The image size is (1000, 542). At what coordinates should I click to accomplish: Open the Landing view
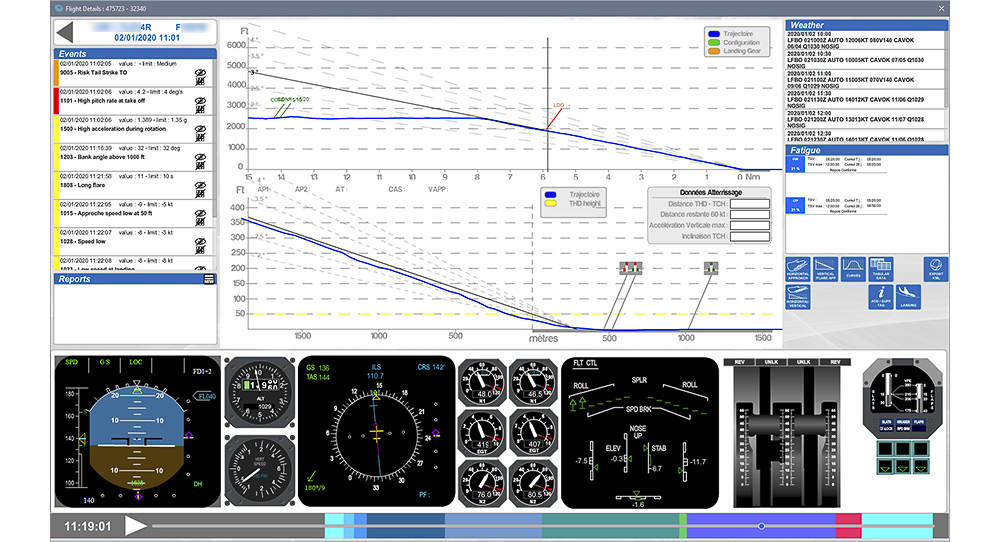point(907,296)
